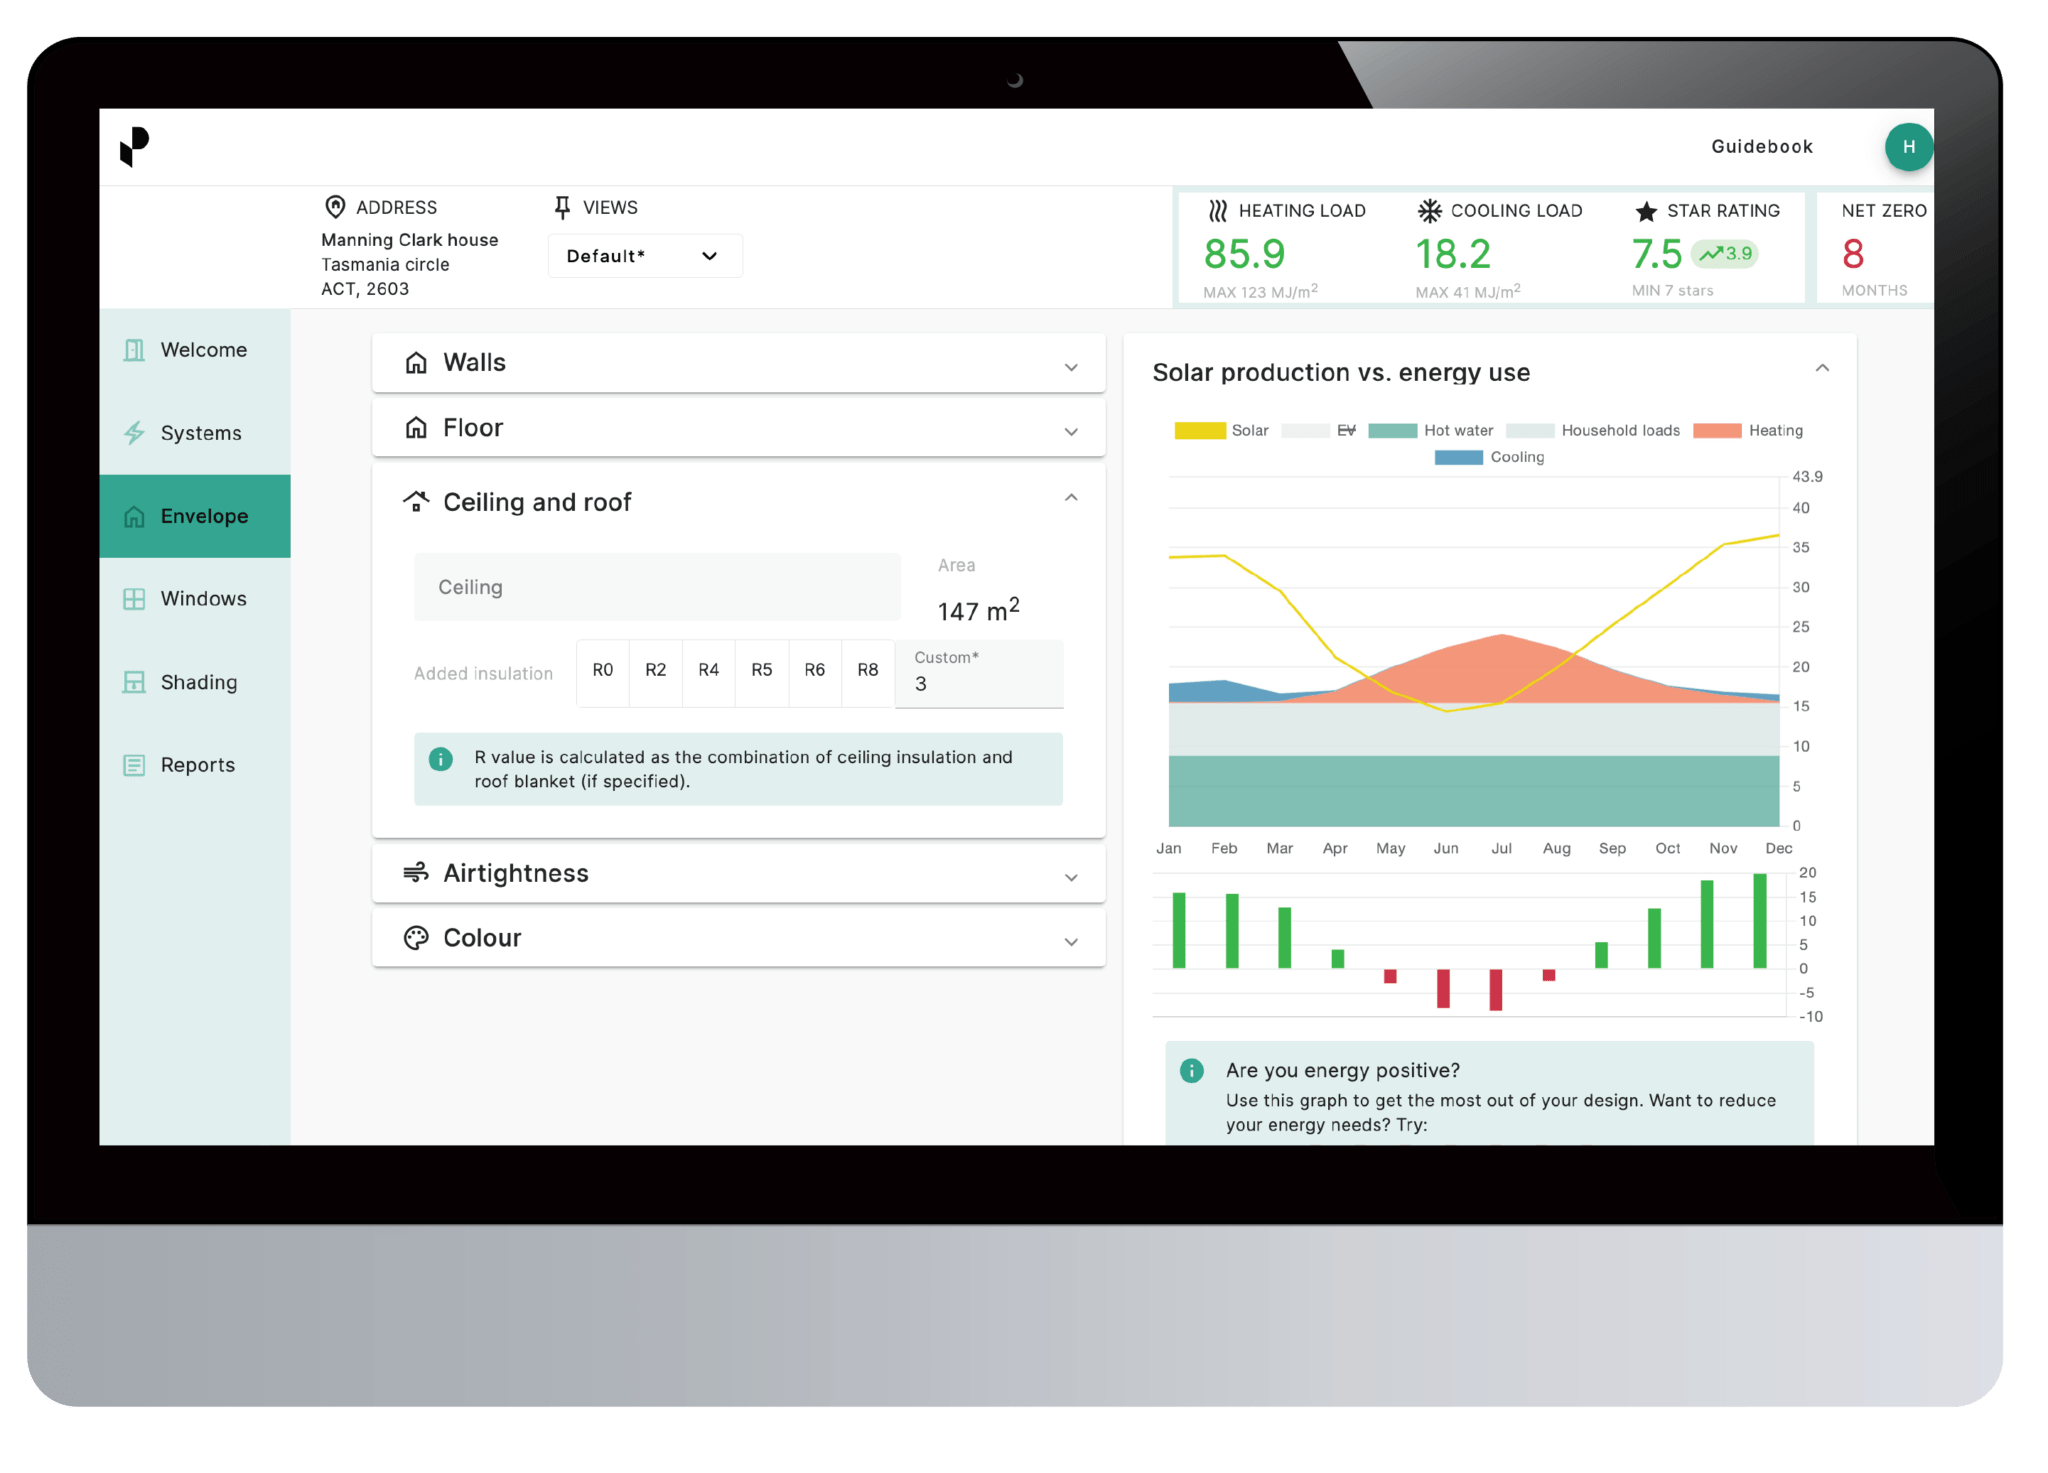Open the Colour section
Image resolution: width=2048 pixels, height=1473 pixels.
click(738, 937)
